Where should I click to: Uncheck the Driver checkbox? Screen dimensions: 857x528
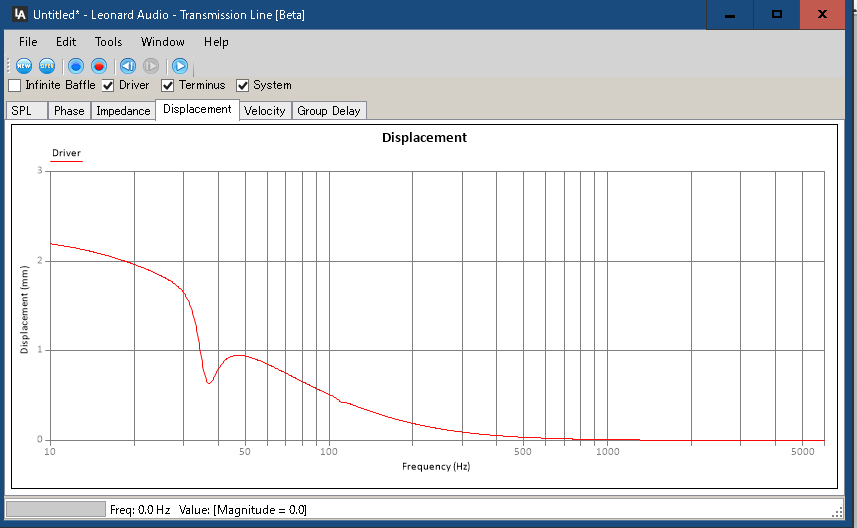tap(108, 85)
